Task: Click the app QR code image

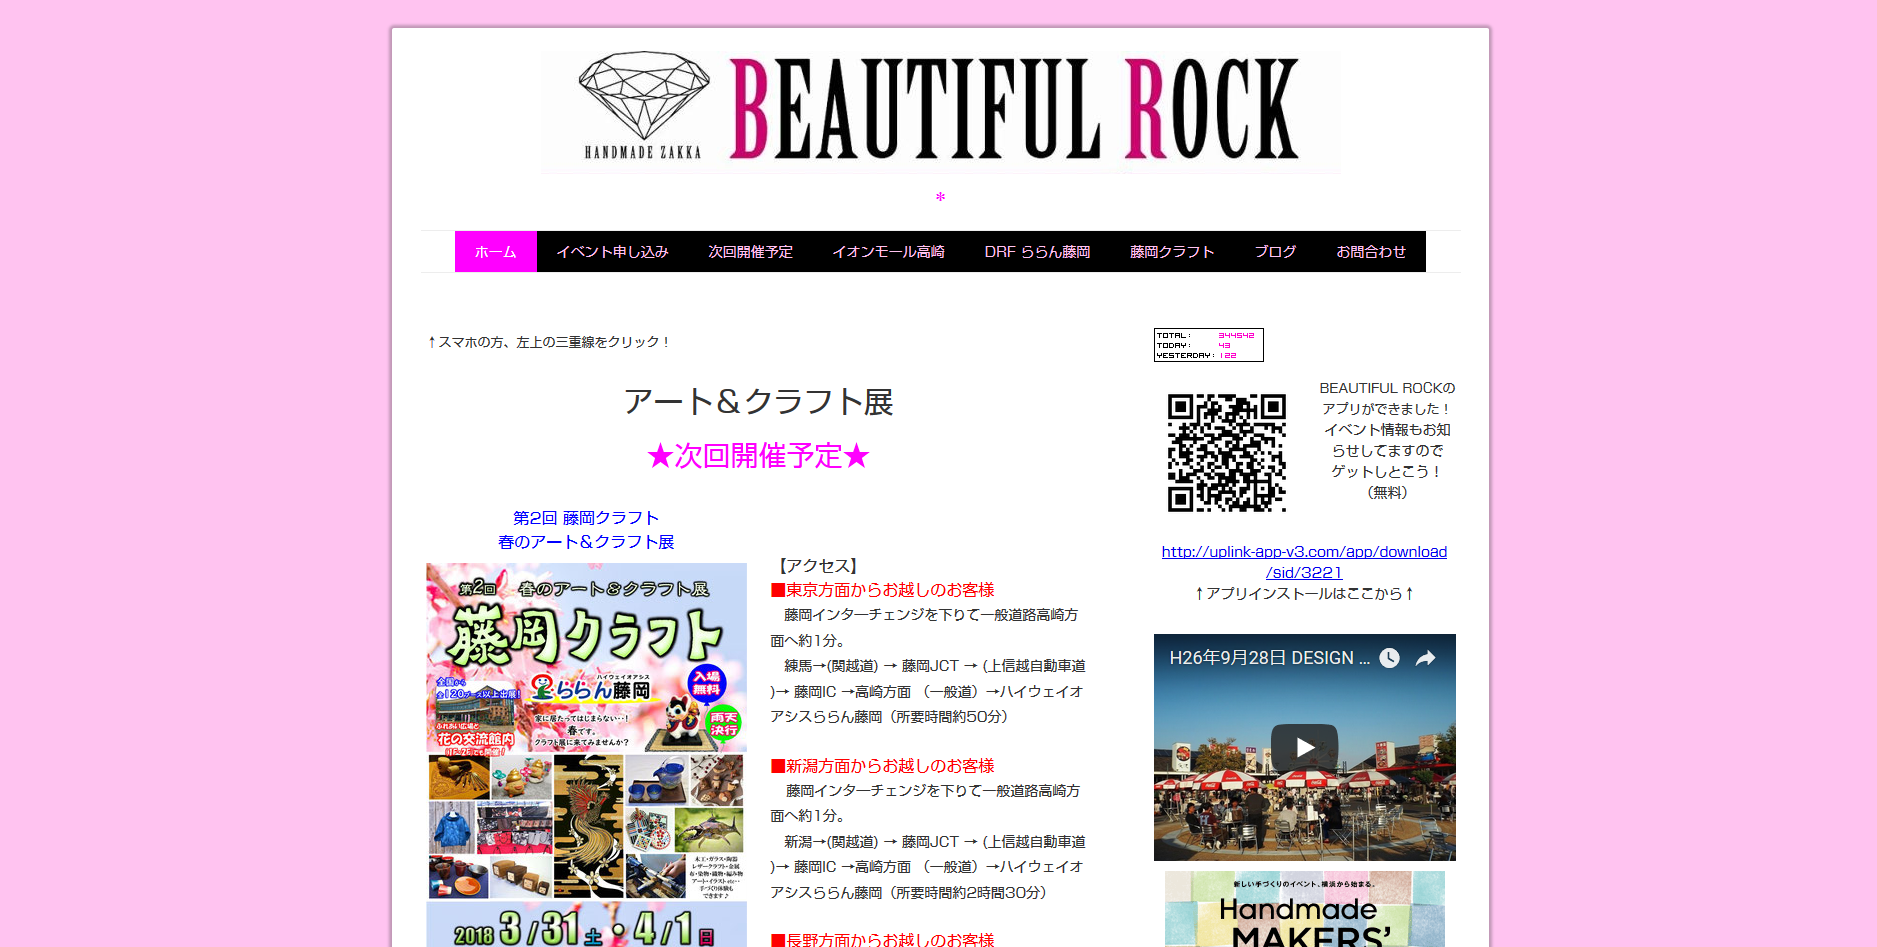Action: pos(1227,453)
